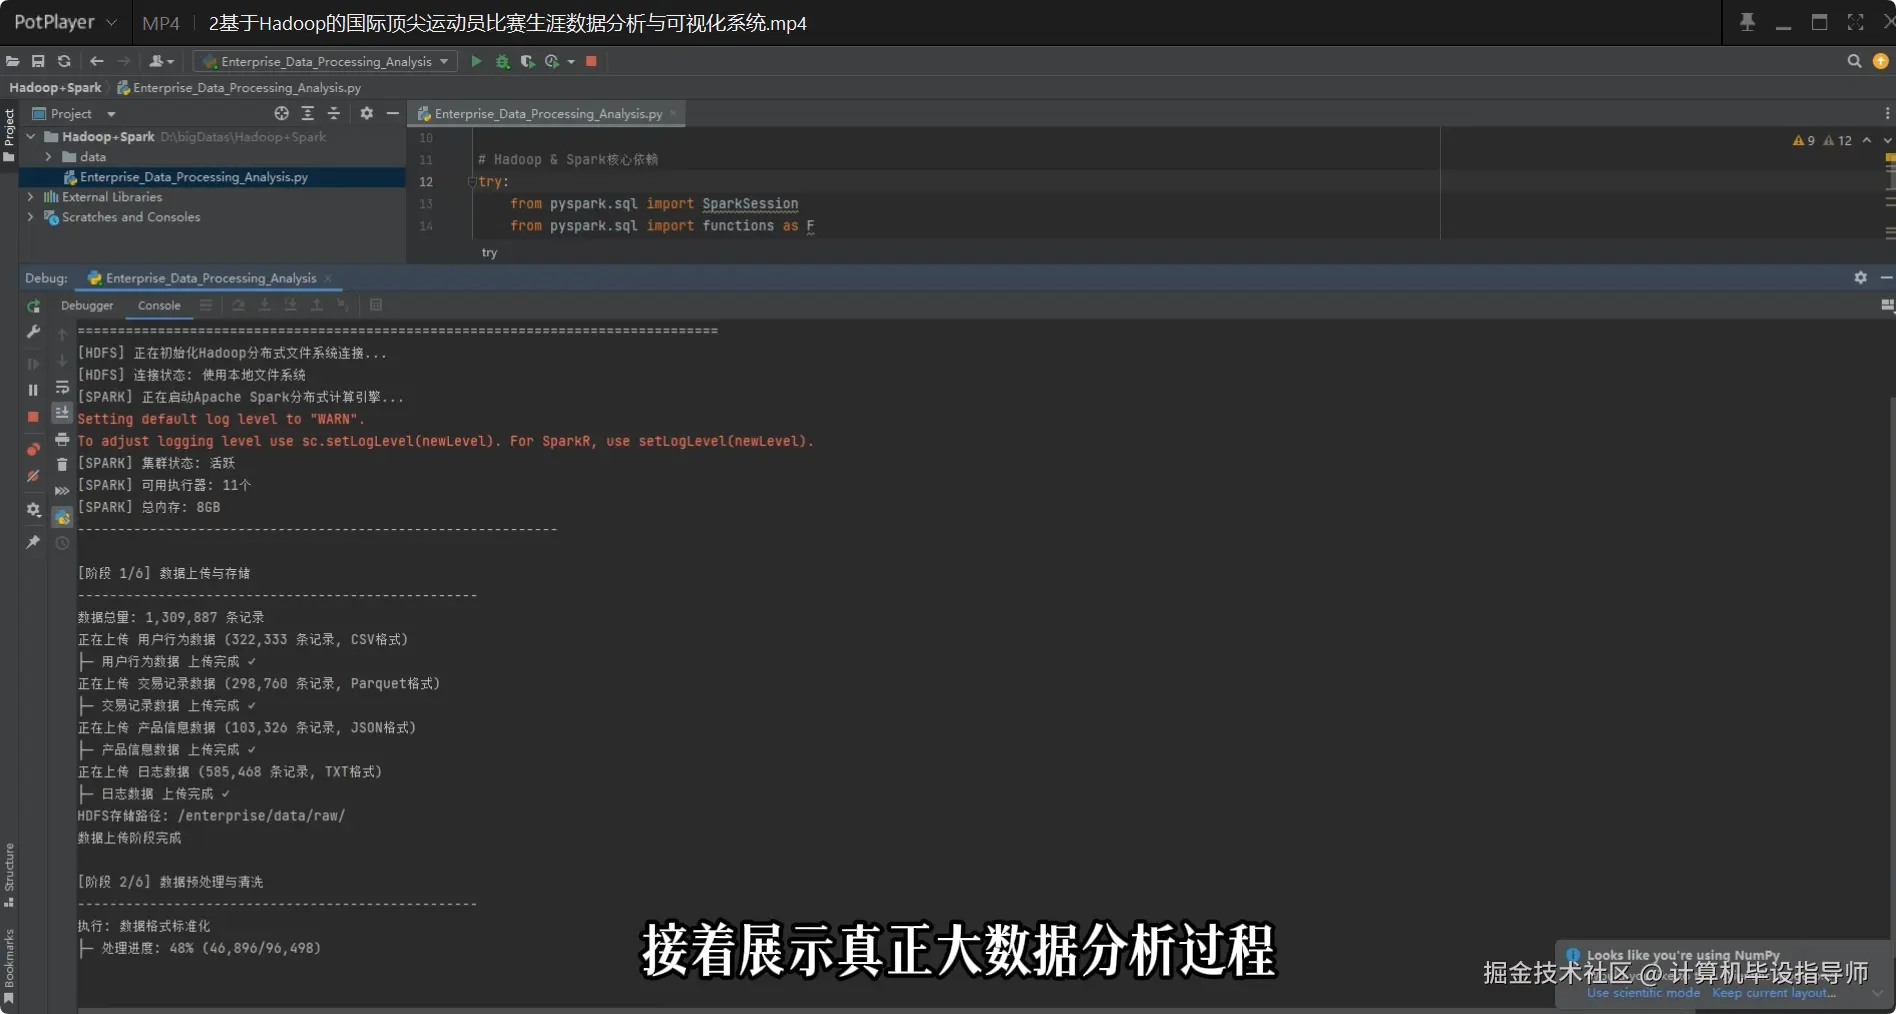
Task: Hide the Project panel with minus
Action: (393, 113)
